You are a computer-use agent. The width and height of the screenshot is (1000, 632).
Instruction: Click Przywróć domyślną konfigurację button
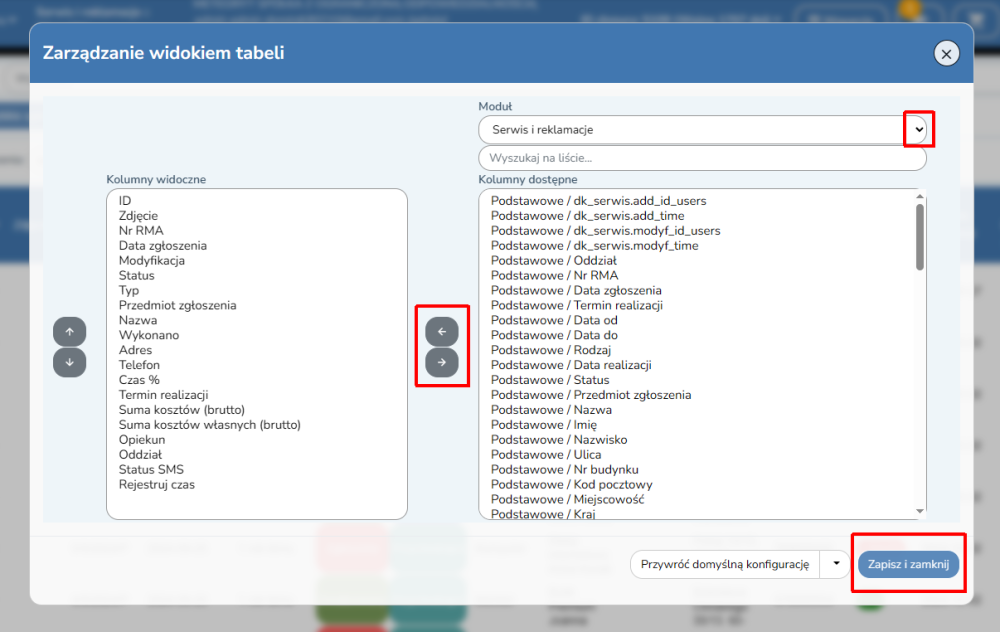pos(724,564)
